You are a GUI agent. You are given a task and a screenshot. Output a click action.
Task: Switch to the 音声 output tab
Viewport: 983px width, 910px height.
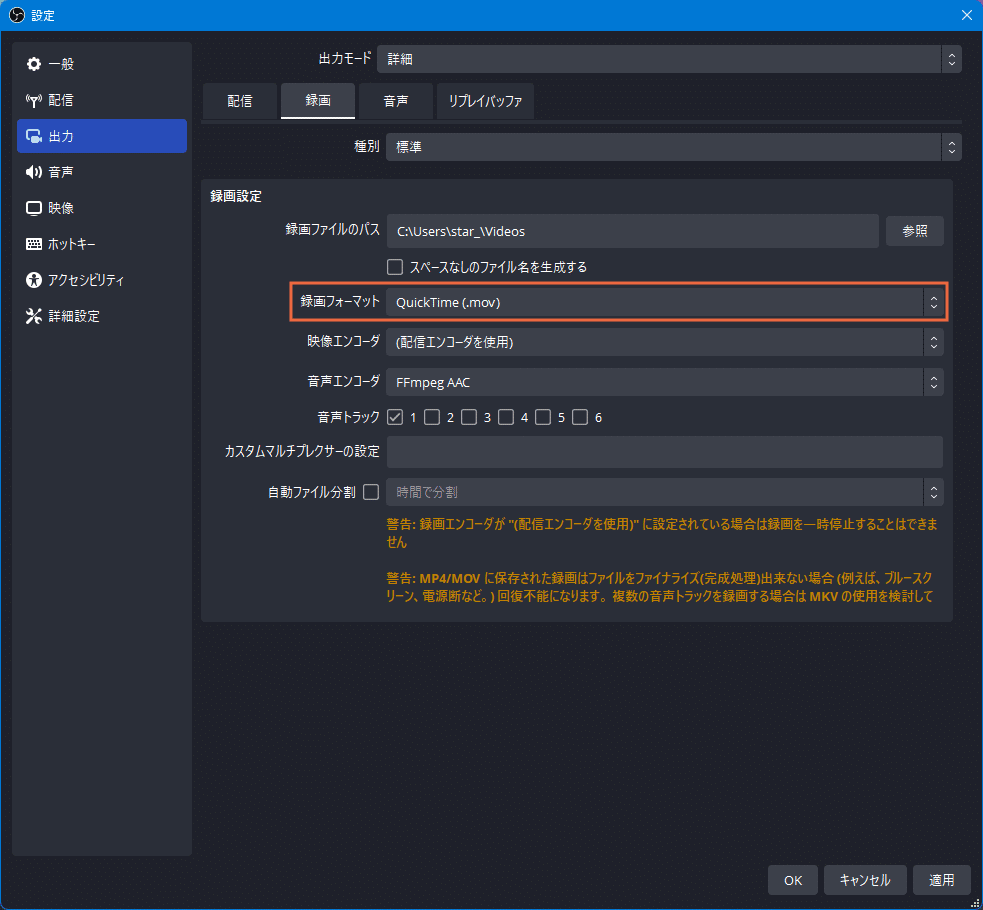click(x=396, y=101)
